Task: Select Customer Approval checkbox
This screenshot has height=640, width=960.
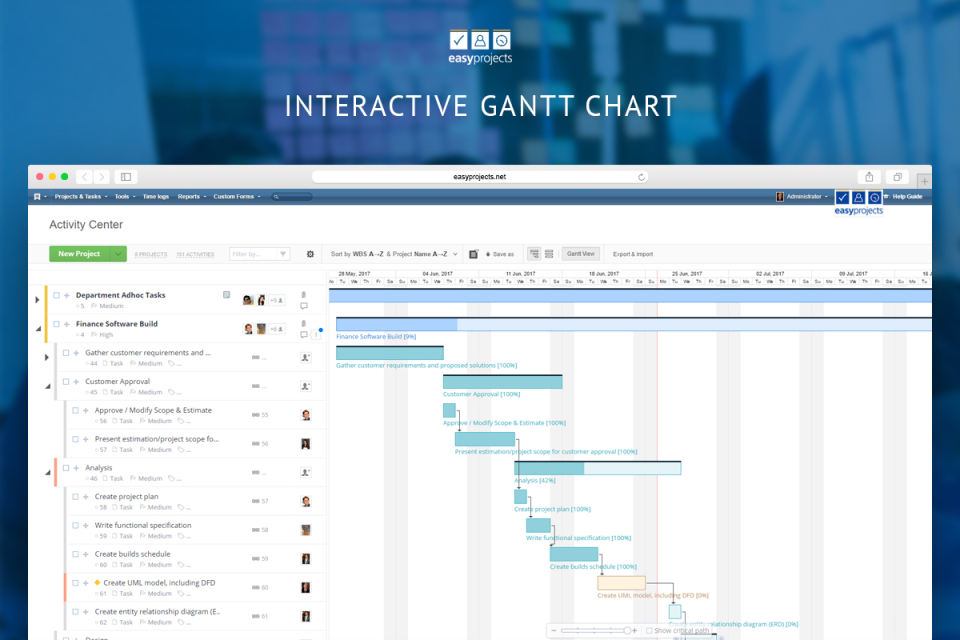Action: click(x=66, y=382)
